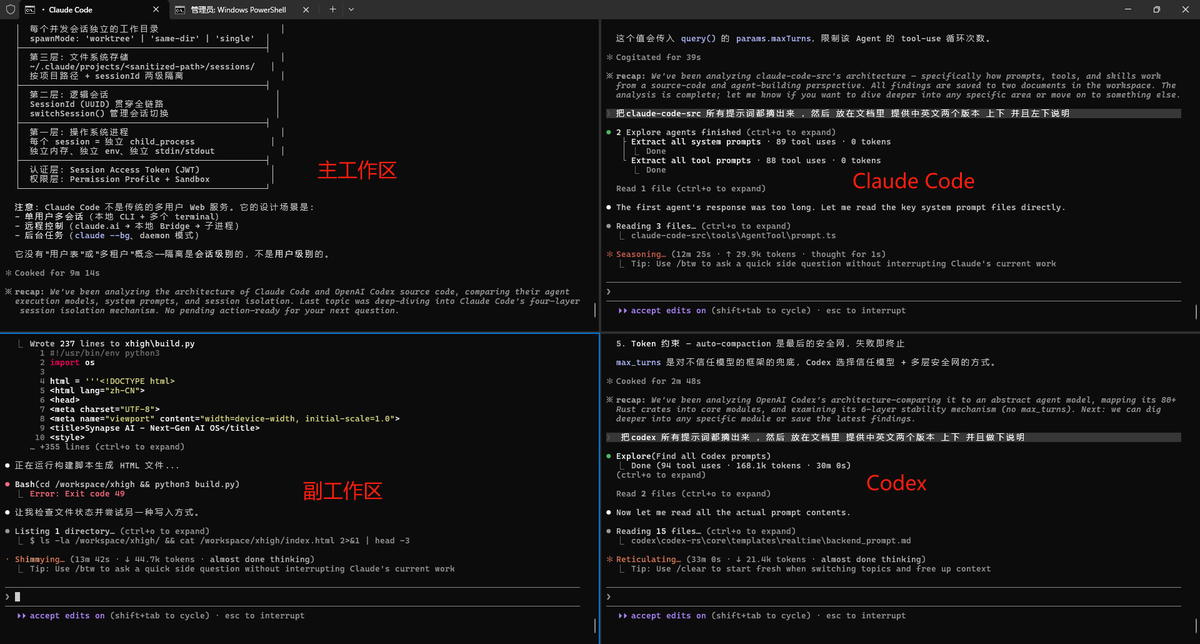
Task: Click '认证层: Session Access Token (JWT)' line
Action: (114, 170)
